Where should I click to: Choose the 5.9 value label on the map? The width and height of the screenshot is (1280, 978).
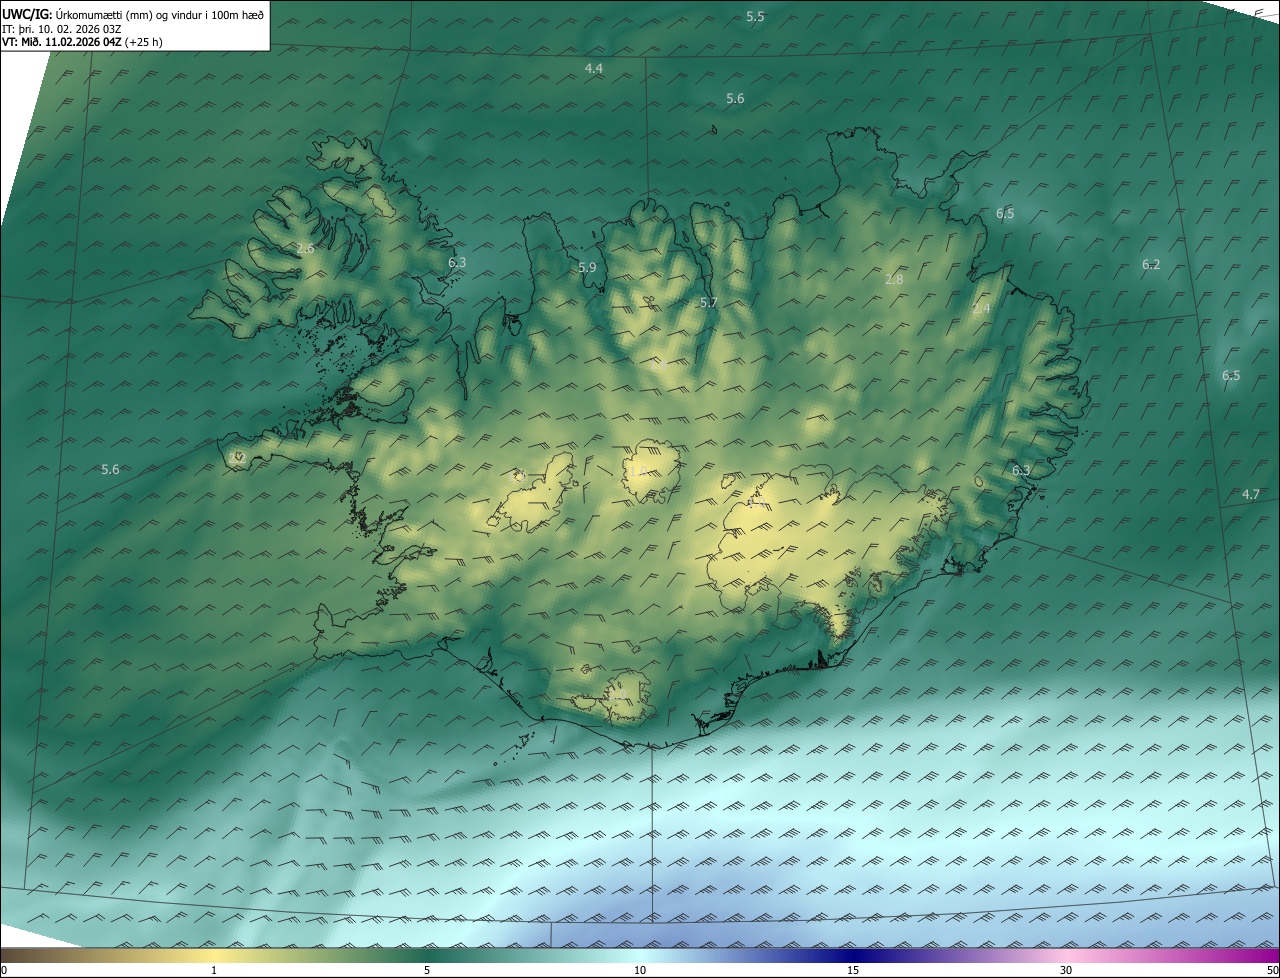[587, 268]
